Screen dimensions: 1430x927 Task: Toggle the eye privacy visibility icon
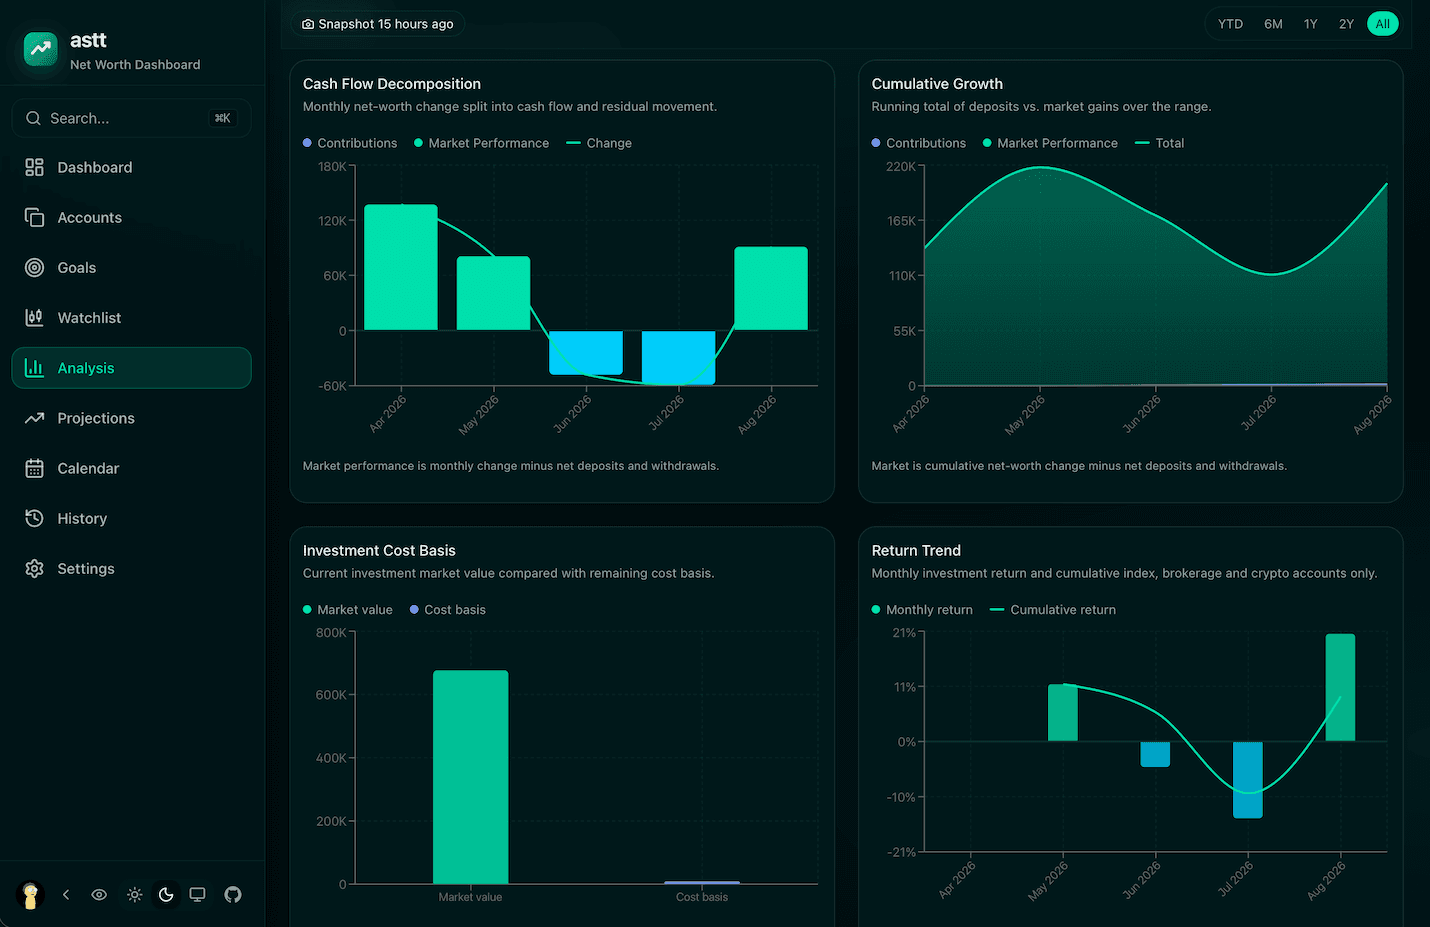point(99,895)
